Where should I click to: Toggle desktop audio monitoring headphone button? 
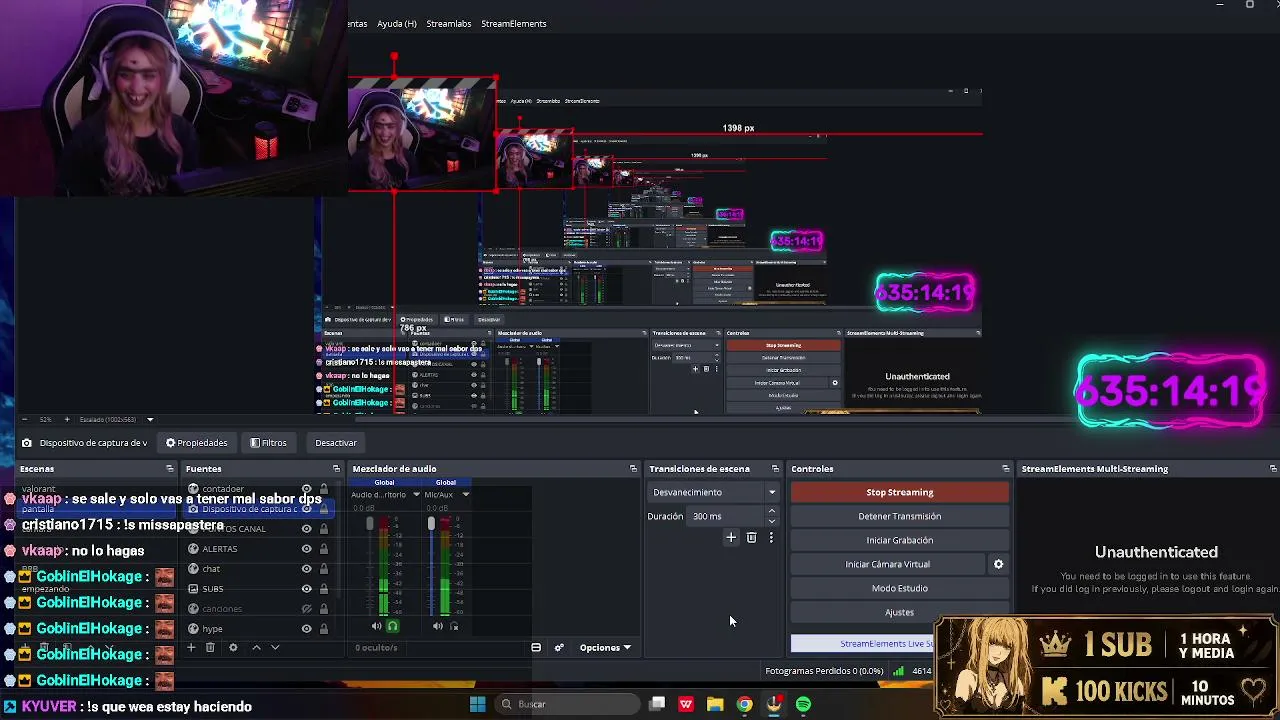coord(393,626)
